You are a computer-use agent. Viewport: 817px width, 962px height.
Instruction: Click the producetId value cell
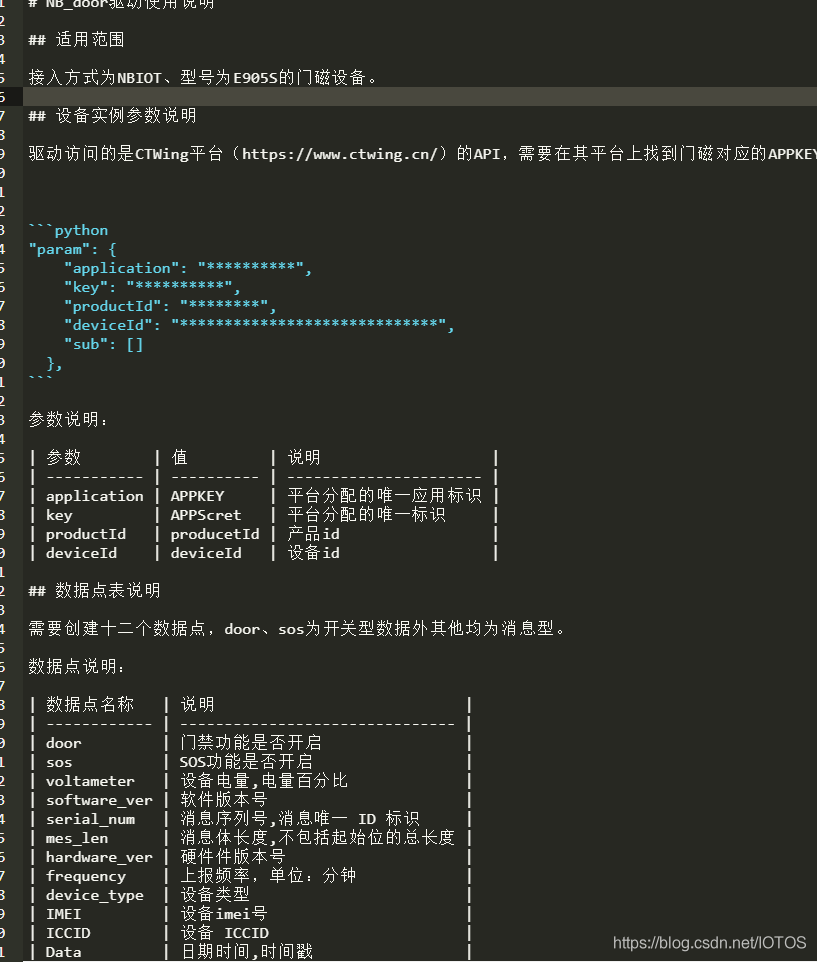click(x=214, y=534)
